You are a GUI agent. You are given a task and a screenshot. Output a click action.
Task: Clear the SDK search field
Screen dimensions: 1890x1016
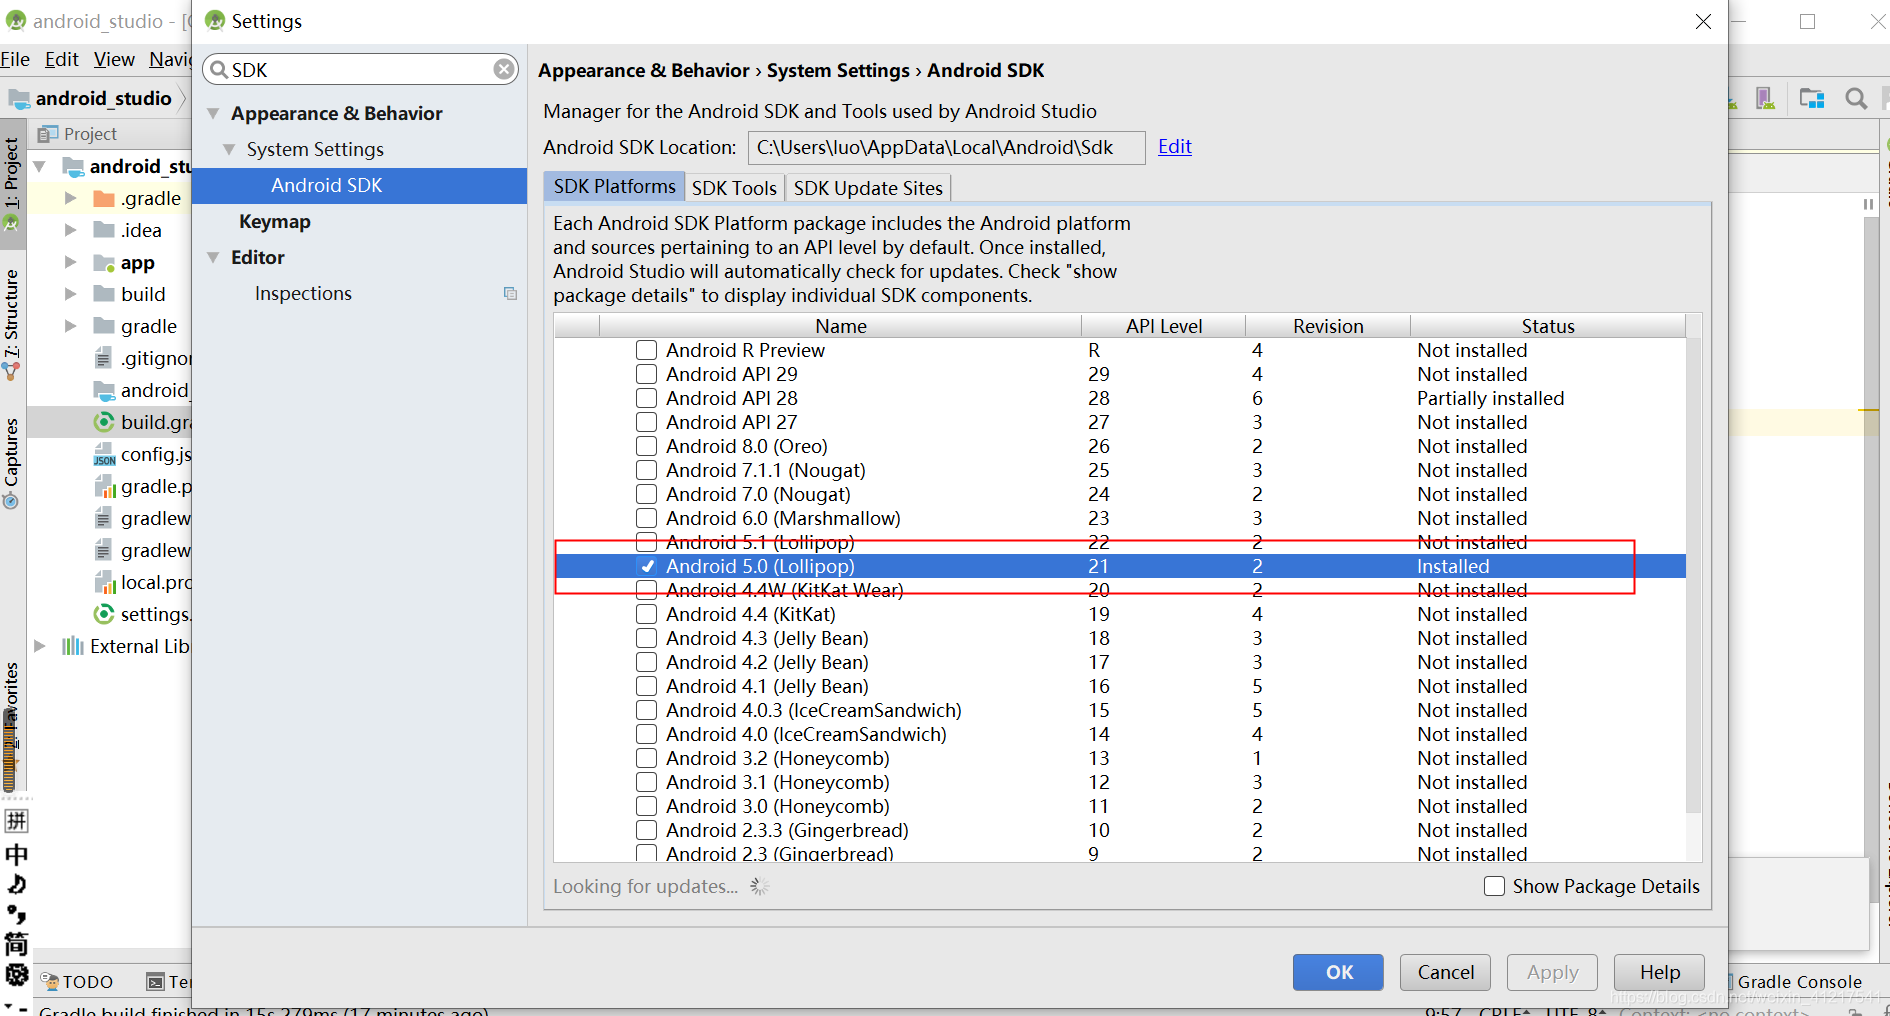504,69
